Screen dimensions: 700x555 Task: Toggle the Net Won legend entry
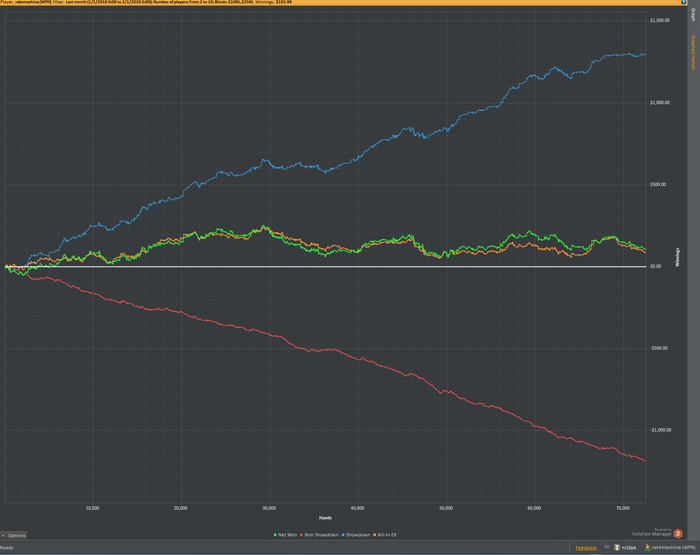285,535
